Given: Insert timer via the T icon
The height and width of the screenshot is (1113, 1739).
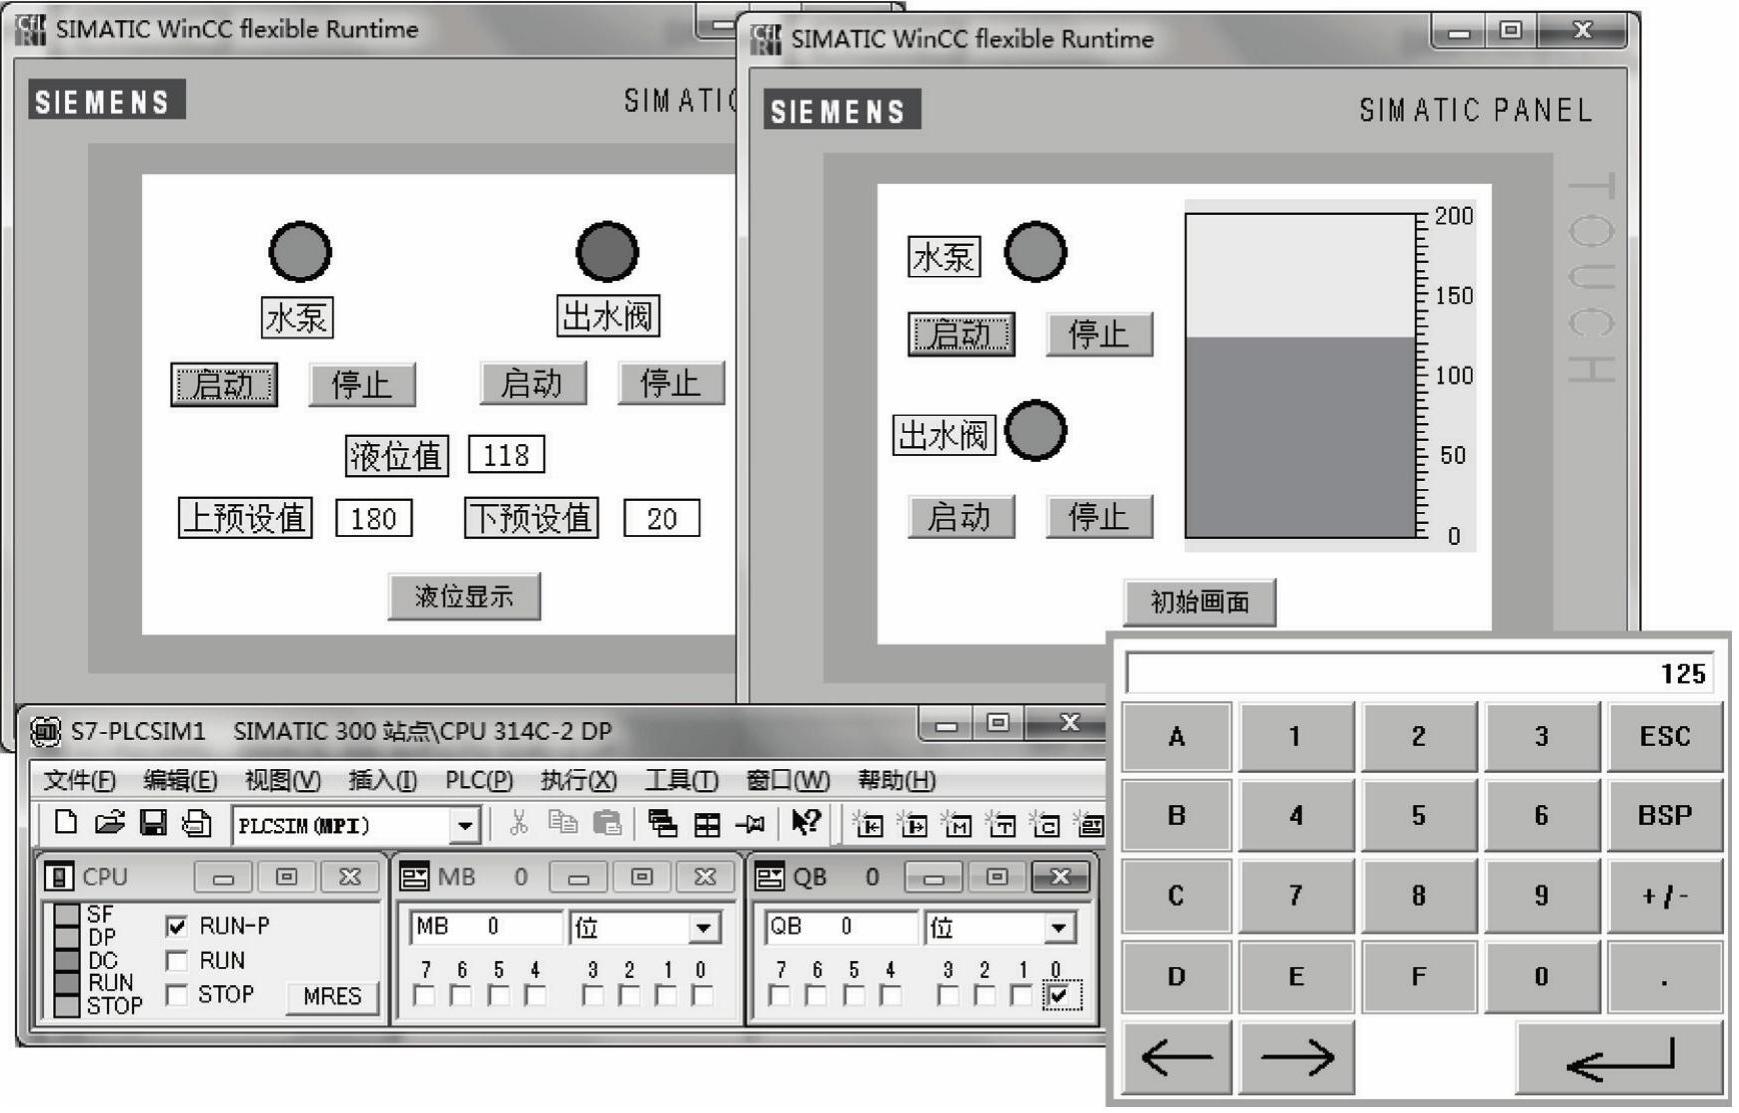Looking at the screenshot, I should click(1001, 824).
